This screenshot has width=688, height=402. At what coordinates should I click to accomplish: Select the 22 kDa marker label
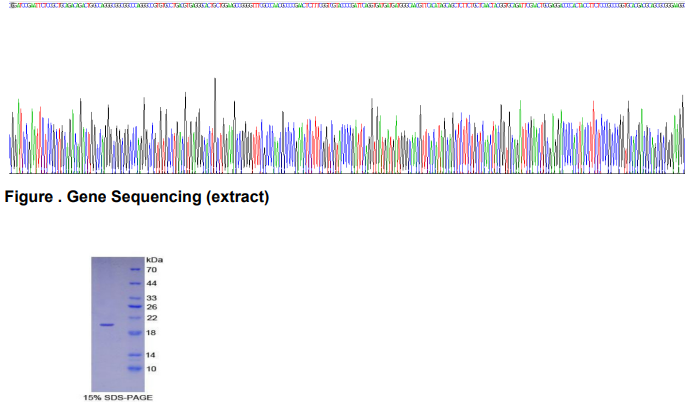151,318
